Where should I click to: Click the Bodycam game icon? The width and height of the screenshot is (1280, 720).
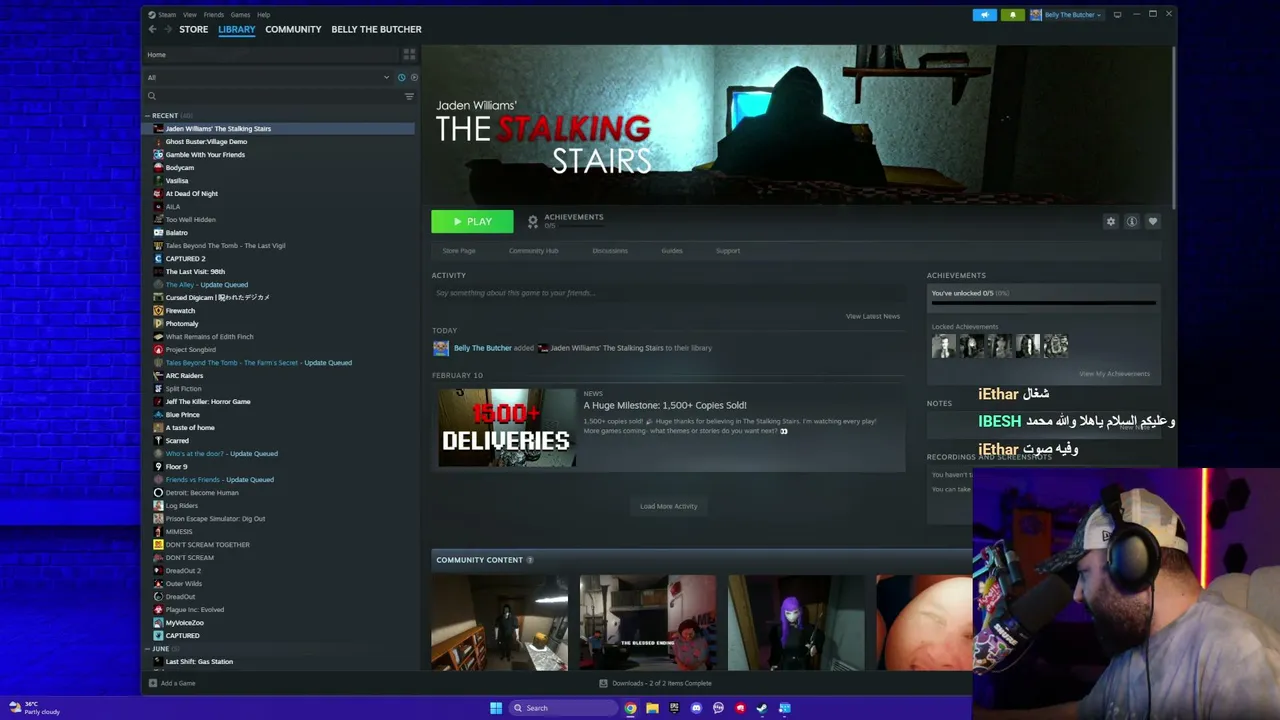pos(158,168)
